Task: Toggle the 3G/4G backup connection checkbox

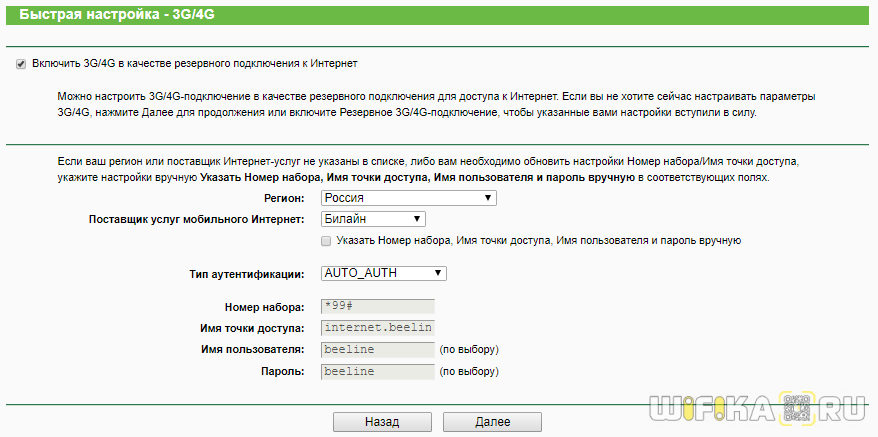Action: tap(20, 64)
